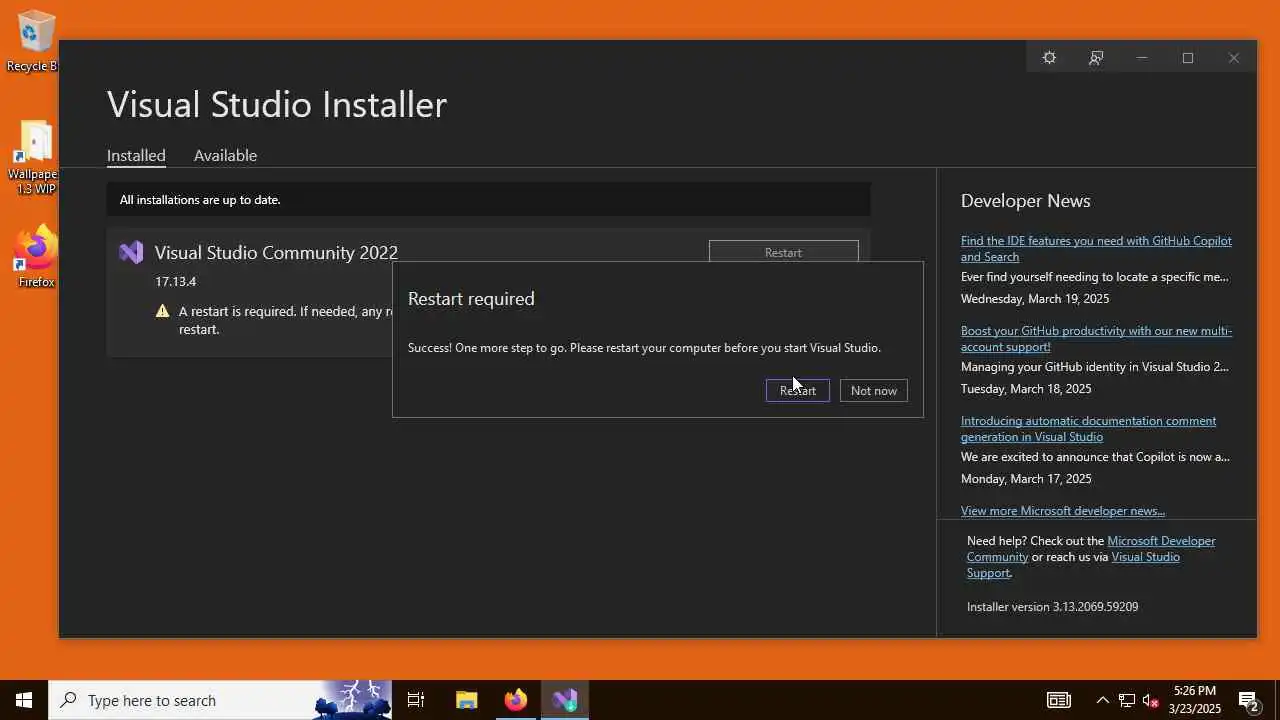Viewport: 1280px width, 720px height.
Task: Show hidden system tray icons
Action: 1102,700
